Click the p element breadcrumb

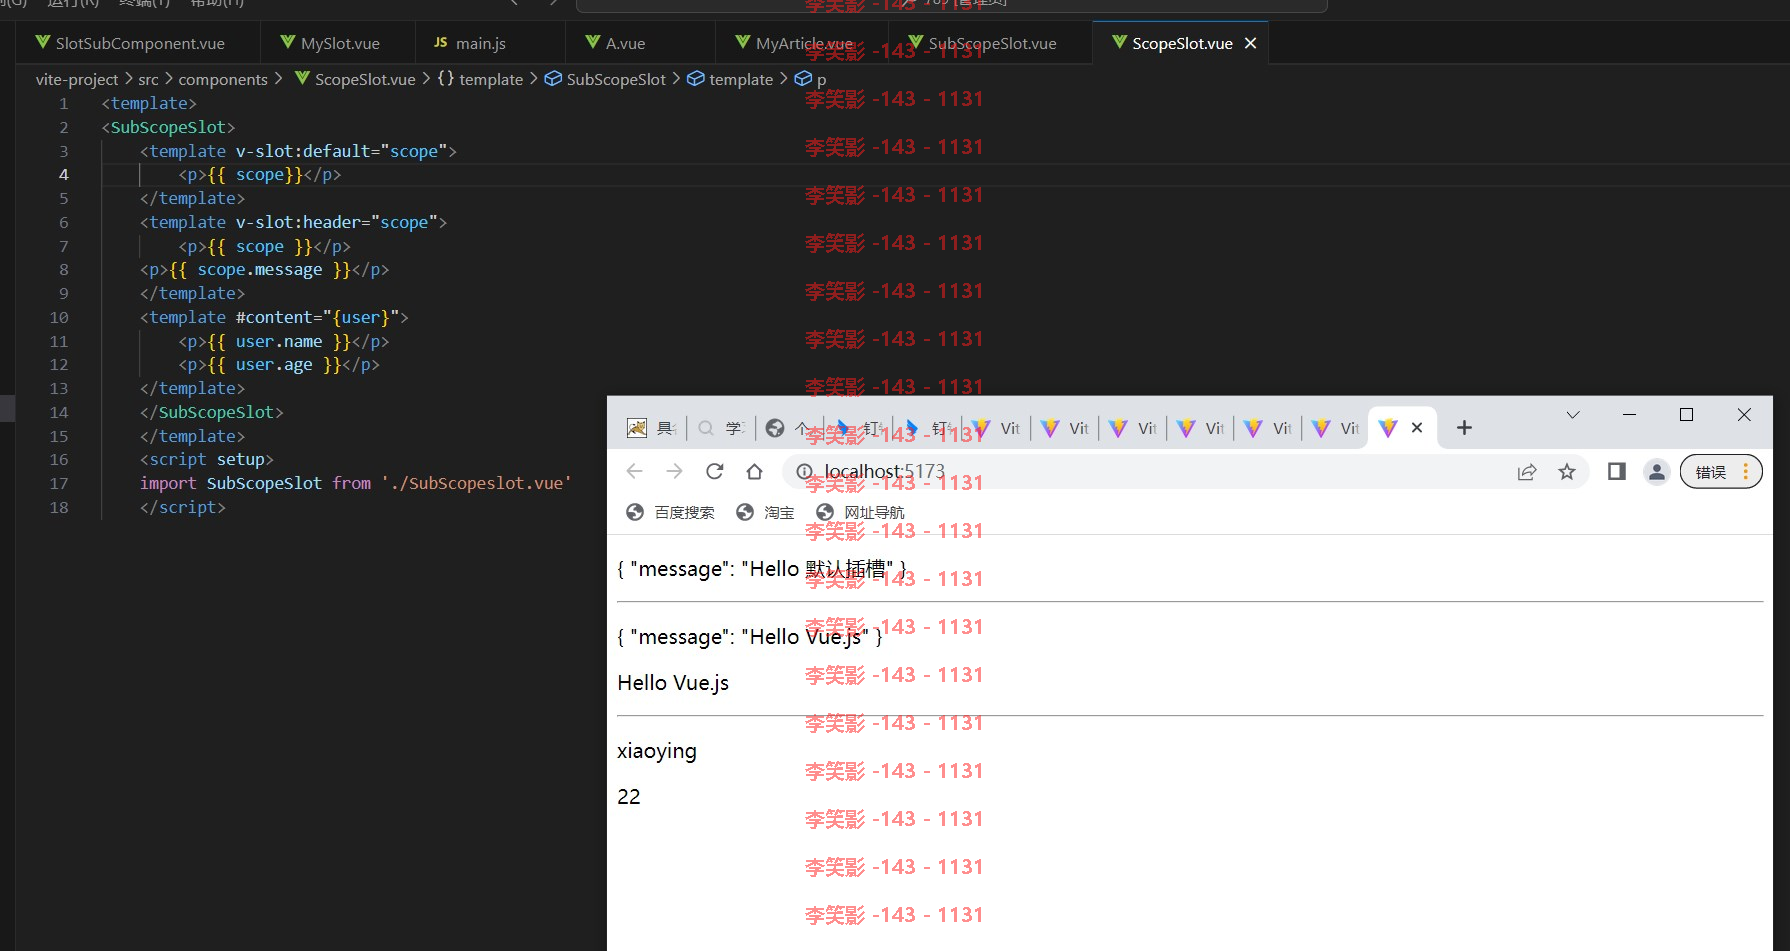(x=811, y=79)
